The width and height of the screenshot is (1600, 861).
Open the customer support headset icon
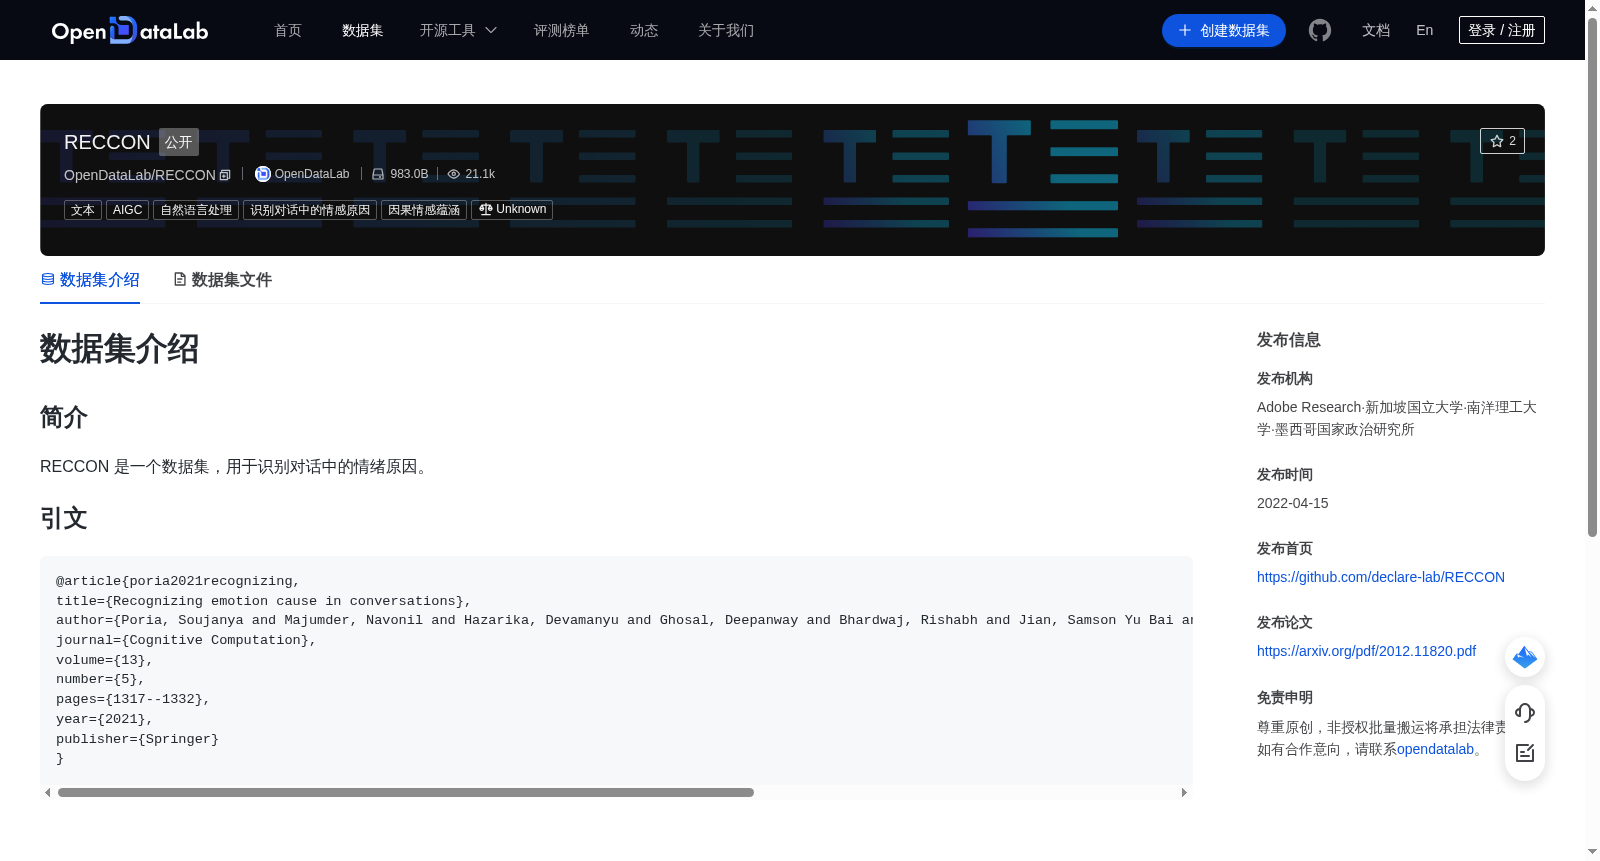(1525, 712)
